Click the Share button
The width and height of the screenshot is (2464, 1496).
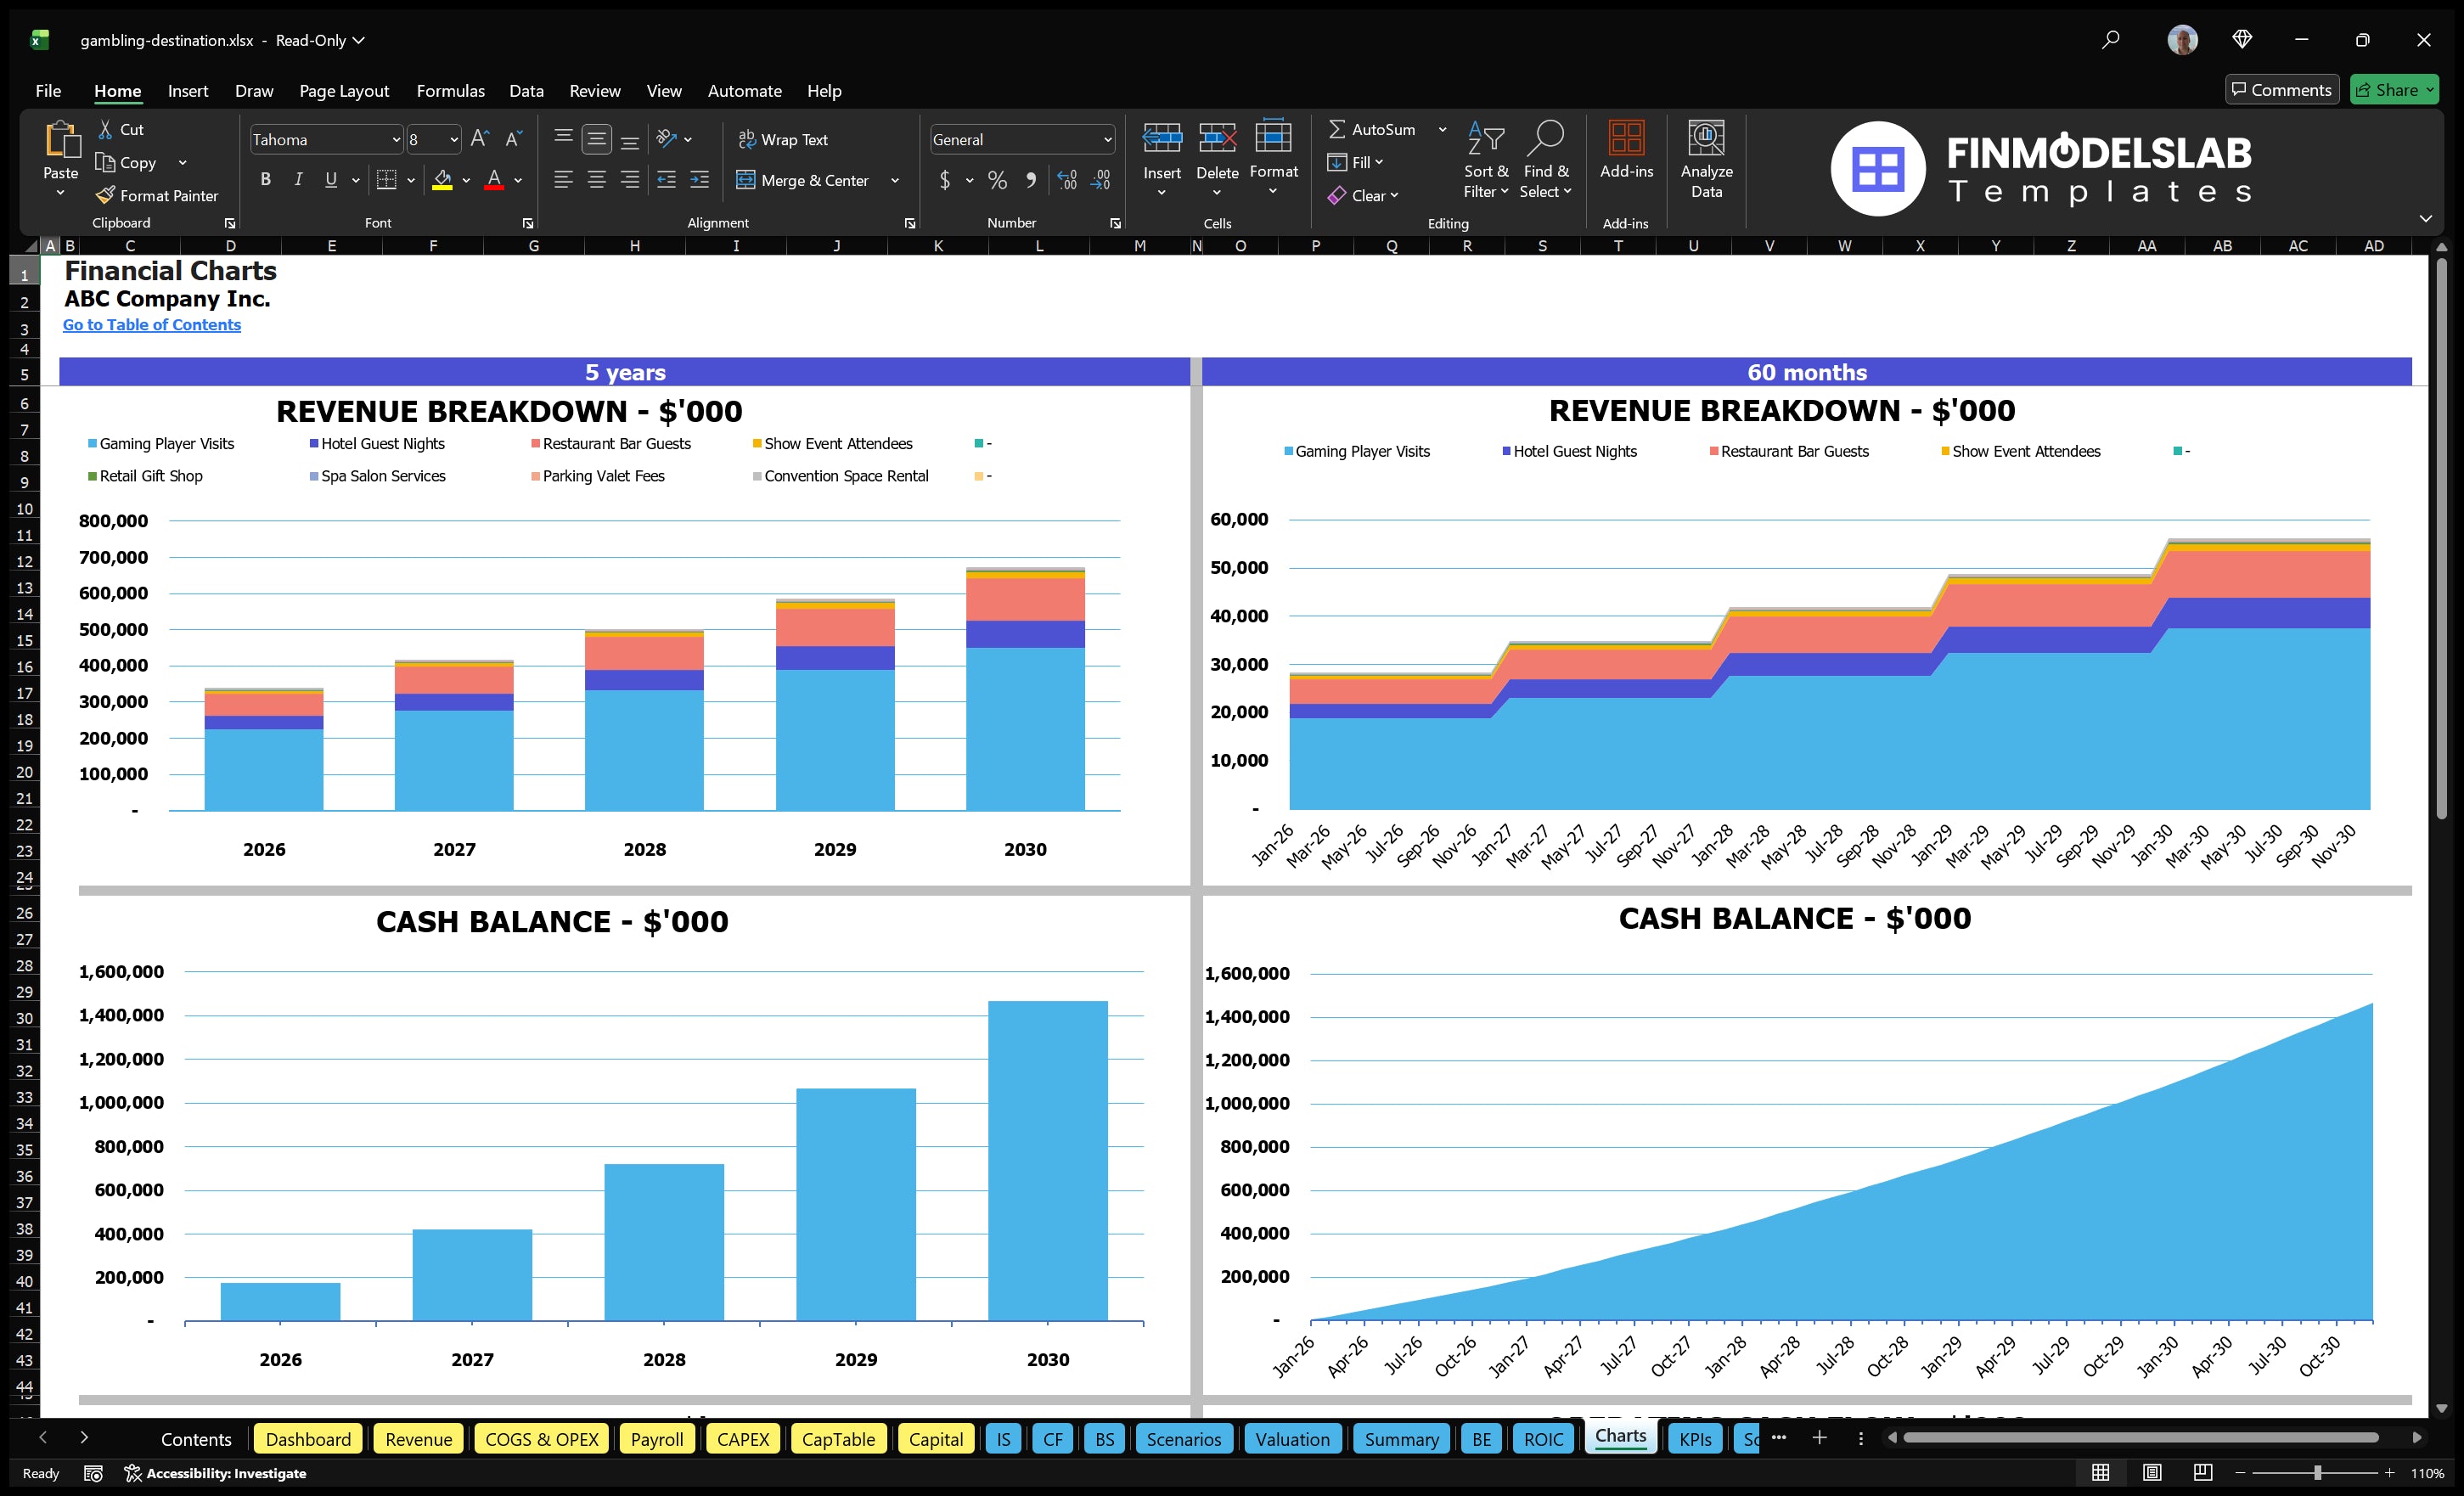(2394, 89)
